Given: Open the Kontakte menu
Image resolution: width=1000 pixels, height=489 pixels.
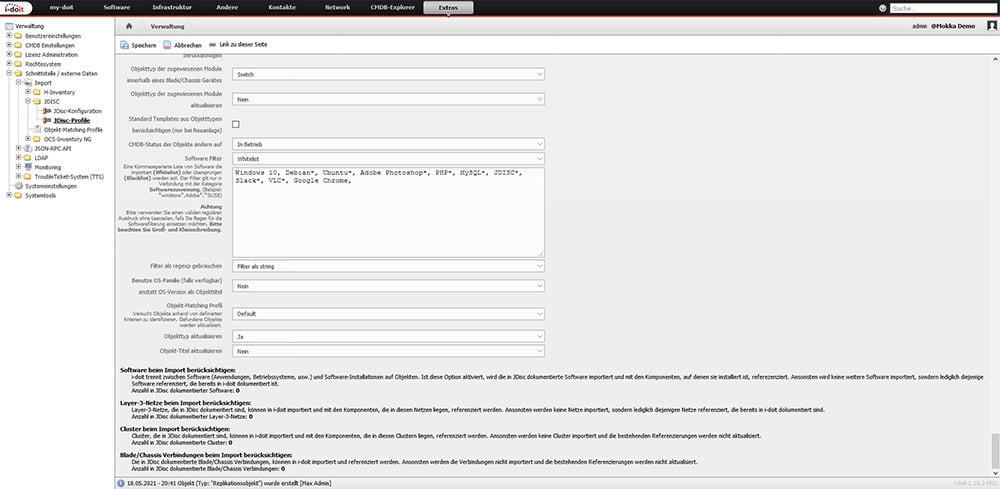Looking at the screenshot, I should [x=281, y=8].
